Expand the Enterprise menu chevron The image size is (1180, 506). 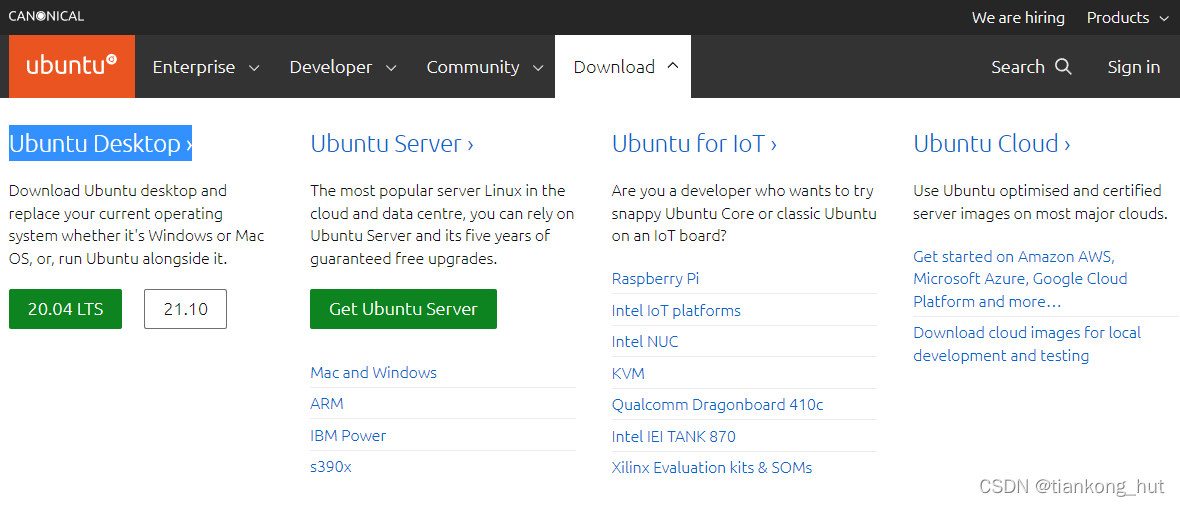tap(254, 68)
